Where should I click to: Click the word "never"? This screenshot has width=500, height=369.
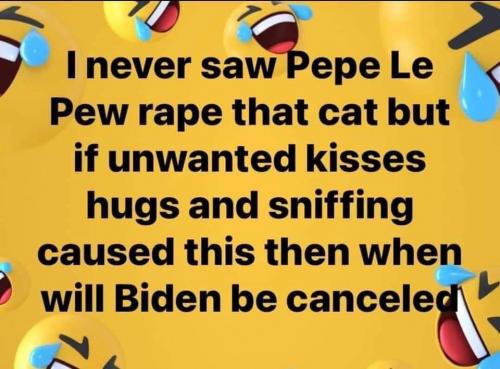coord(138,67)
